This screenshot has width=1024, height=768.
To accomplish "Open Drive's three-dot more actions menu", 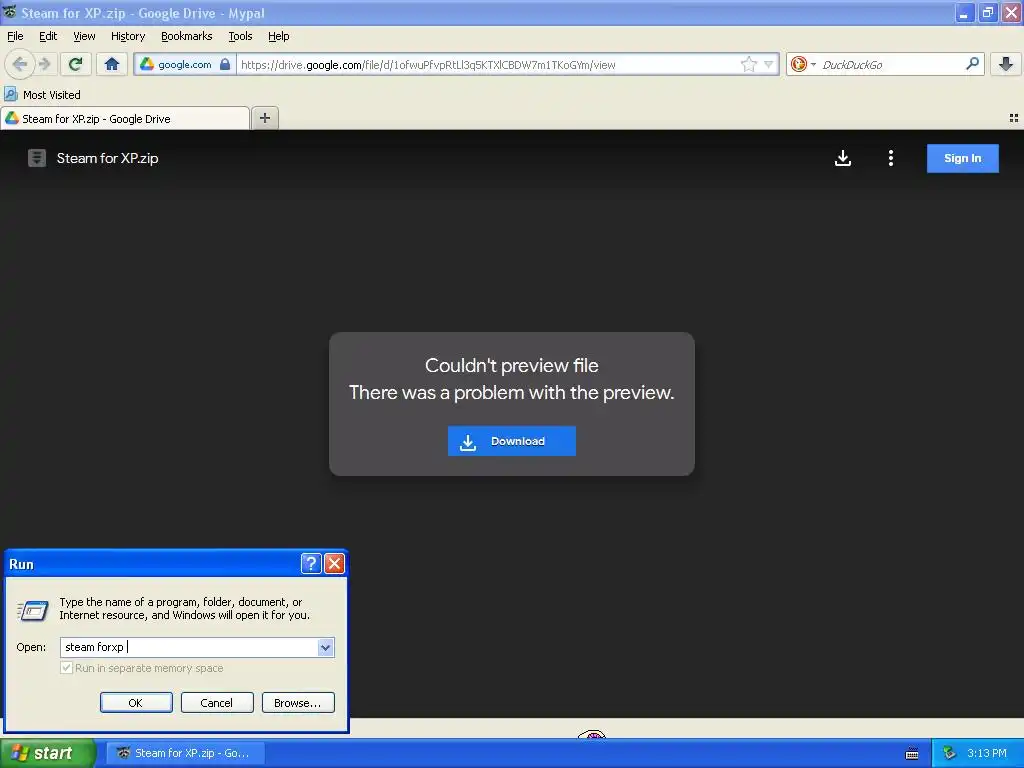I will (891, 158).
